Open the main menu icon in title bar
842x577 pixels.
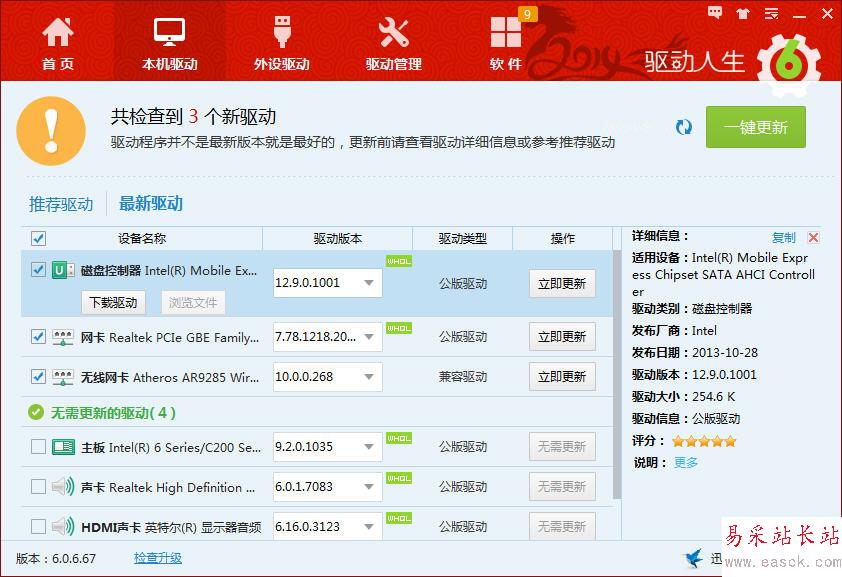click(772, 13)
